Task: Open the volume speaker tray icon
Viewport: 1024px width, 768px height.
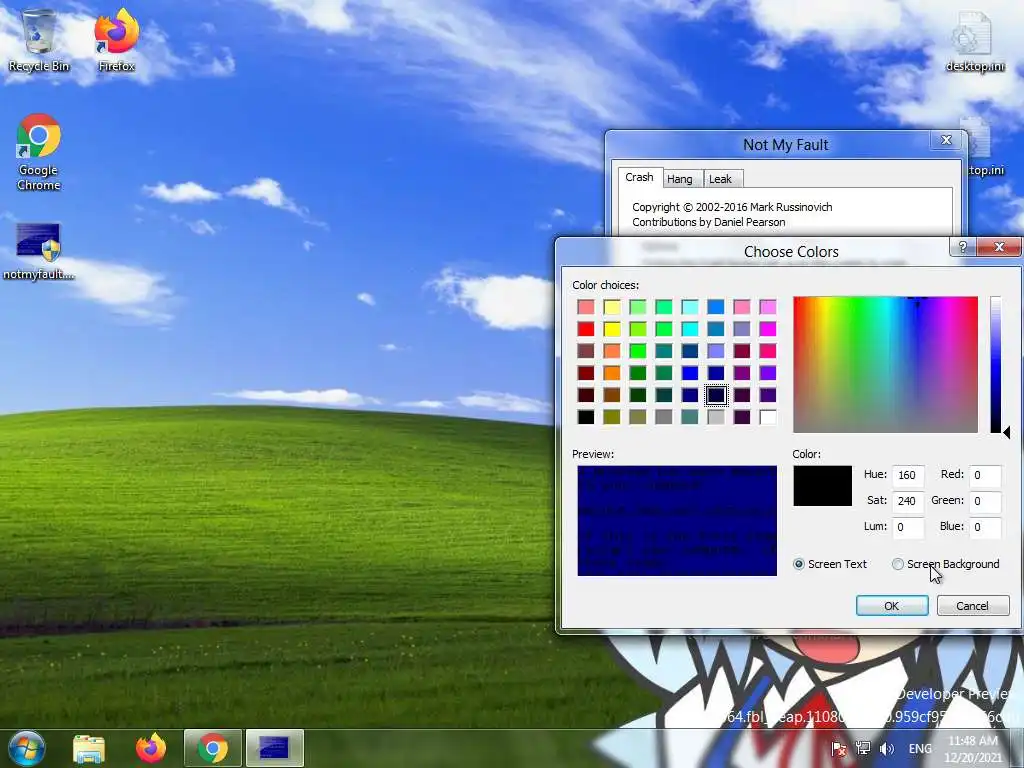Action: tap(886, 748)
